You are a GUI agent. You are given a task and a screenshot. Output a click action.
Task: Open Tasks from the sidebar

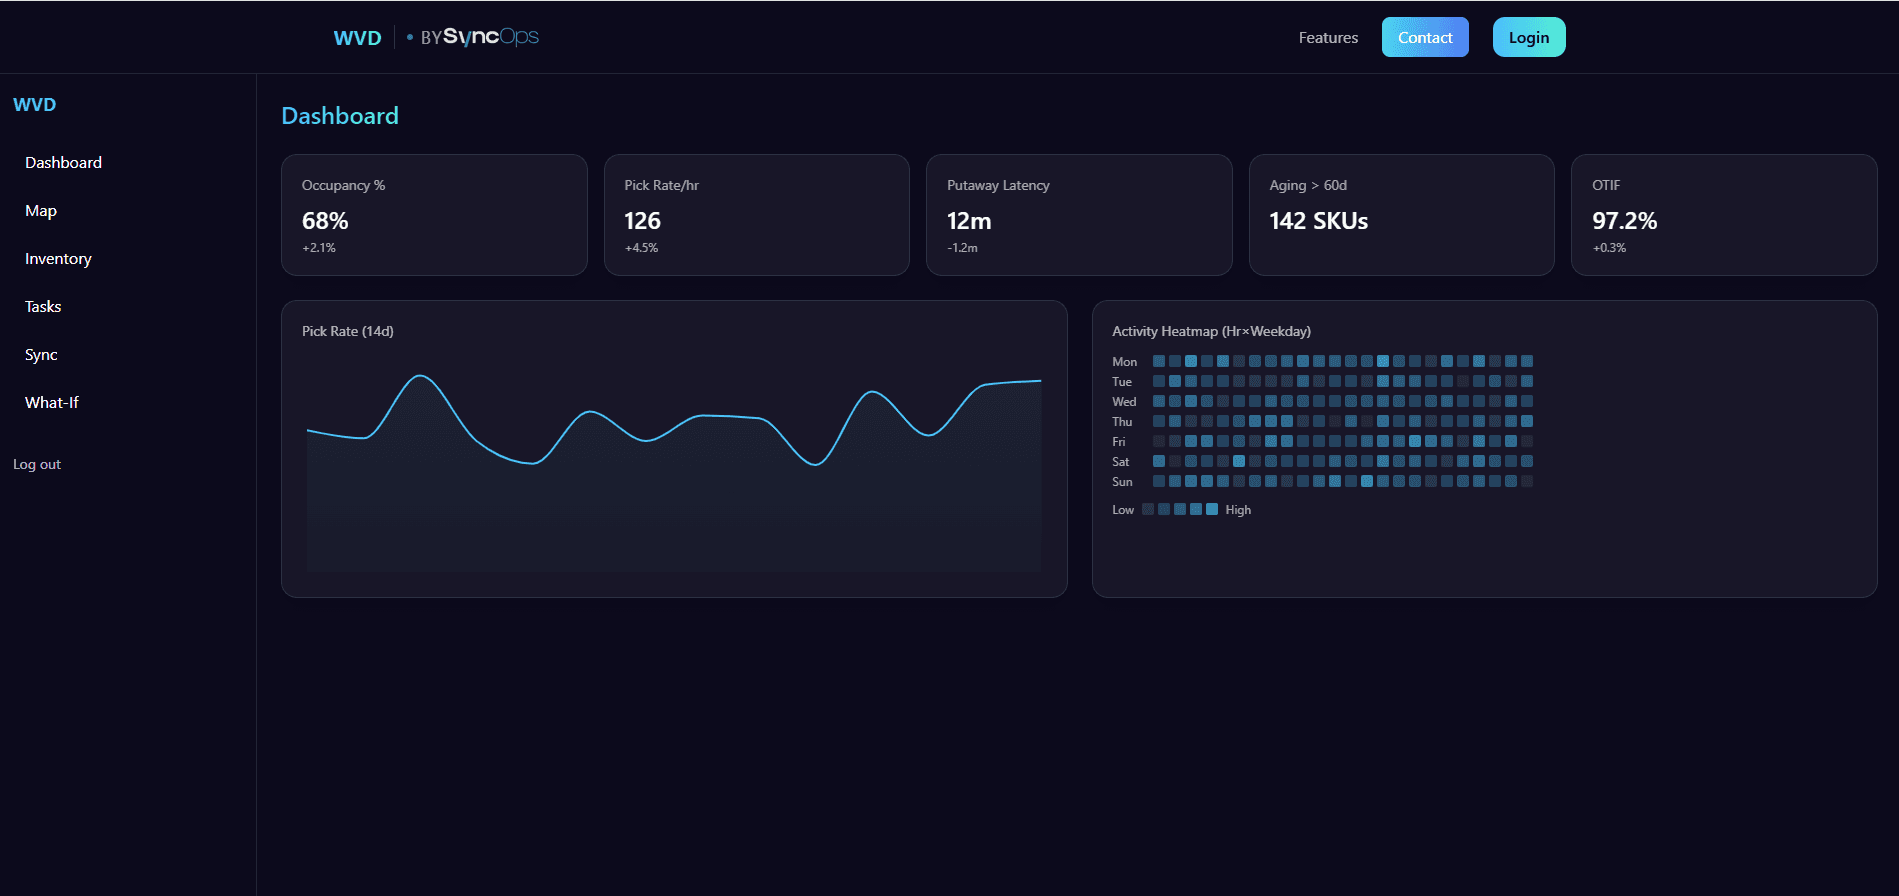(43, 306)
